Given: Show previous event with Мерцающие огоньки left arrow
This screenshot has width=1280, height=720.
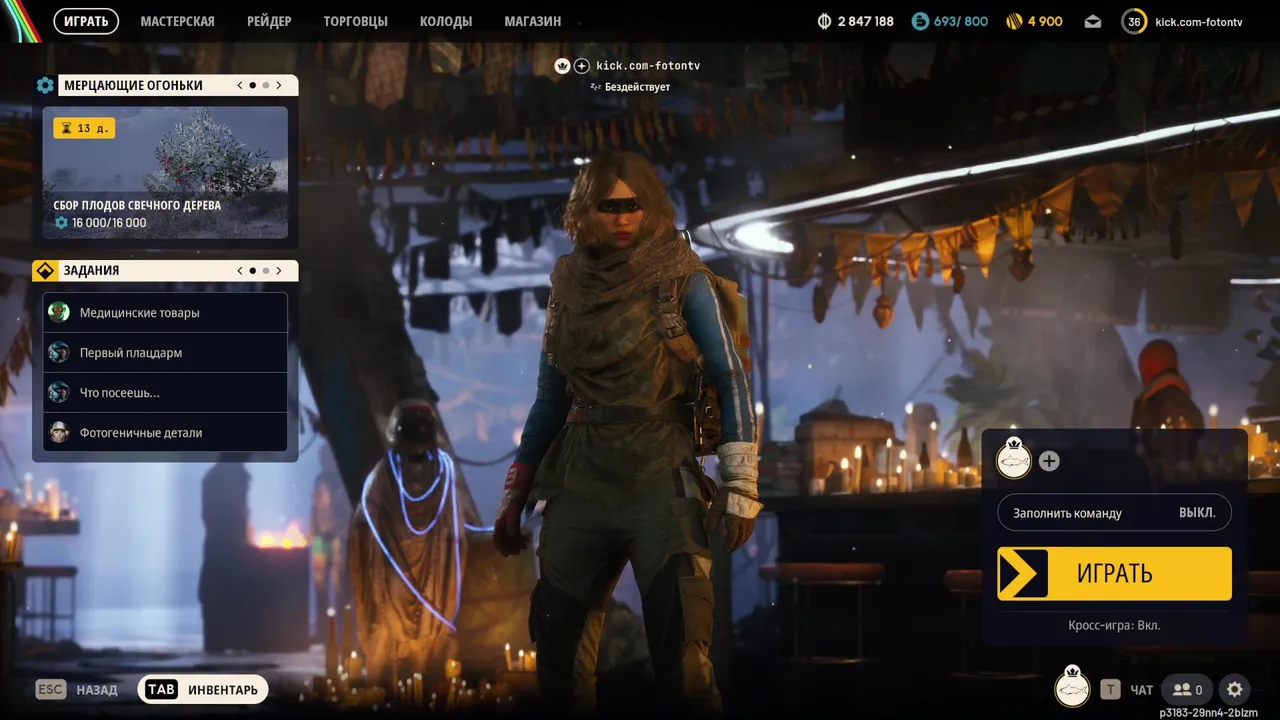Looking at the screenshot, I should [x=240, y=85].
